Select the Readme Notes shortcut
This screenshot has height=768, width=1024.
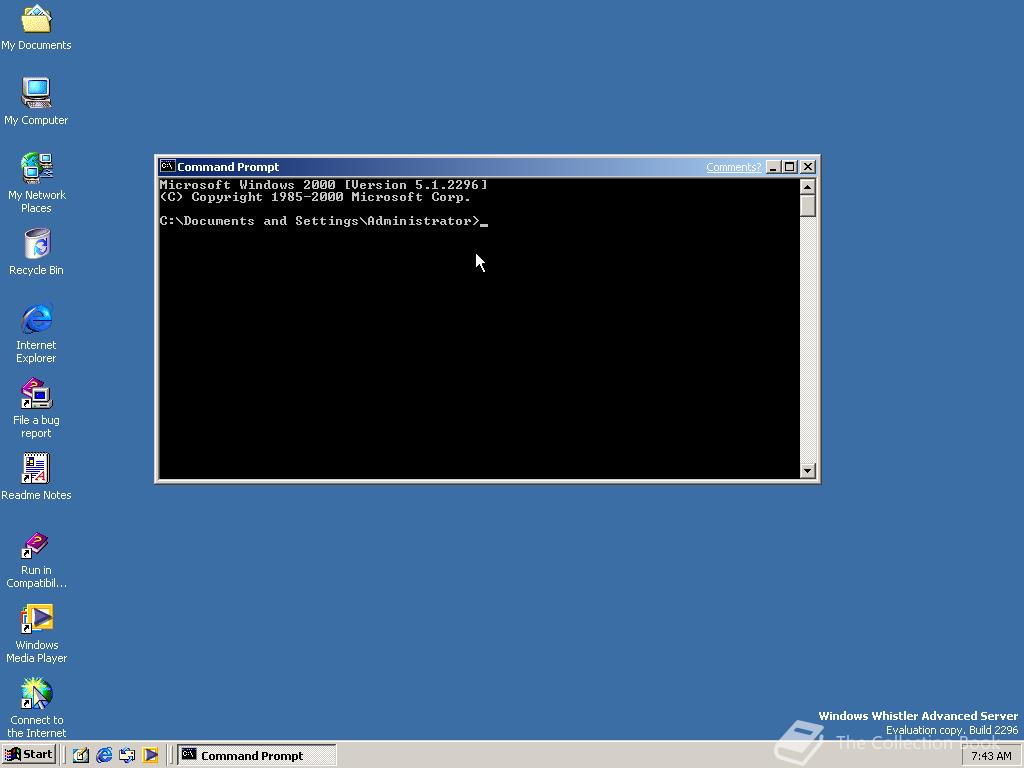(36, 477)
